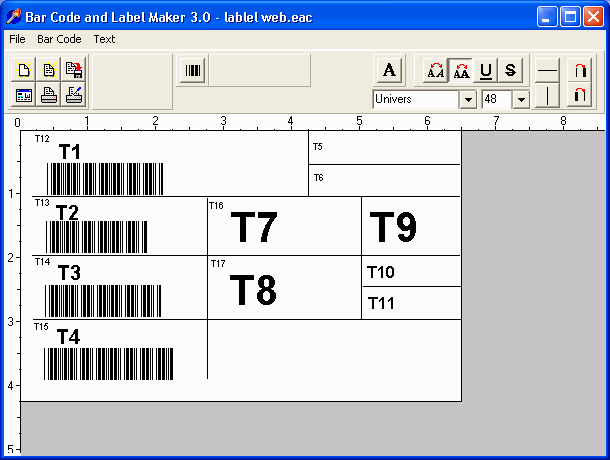Image resolution: width=610 pixels, height=460 pixels.
Task: Open the Text menu
Action: pyautogui.click(x=104, y=39)
